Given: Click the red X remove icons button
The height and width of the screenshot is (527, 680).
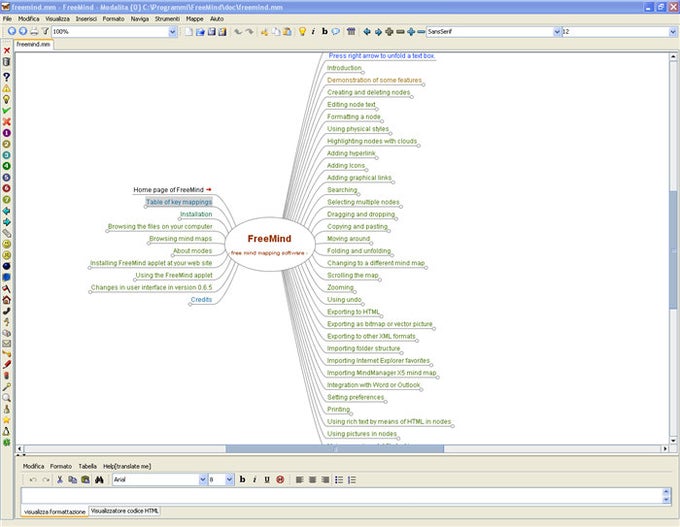Looking at the screenshot, I should [7, 51].
